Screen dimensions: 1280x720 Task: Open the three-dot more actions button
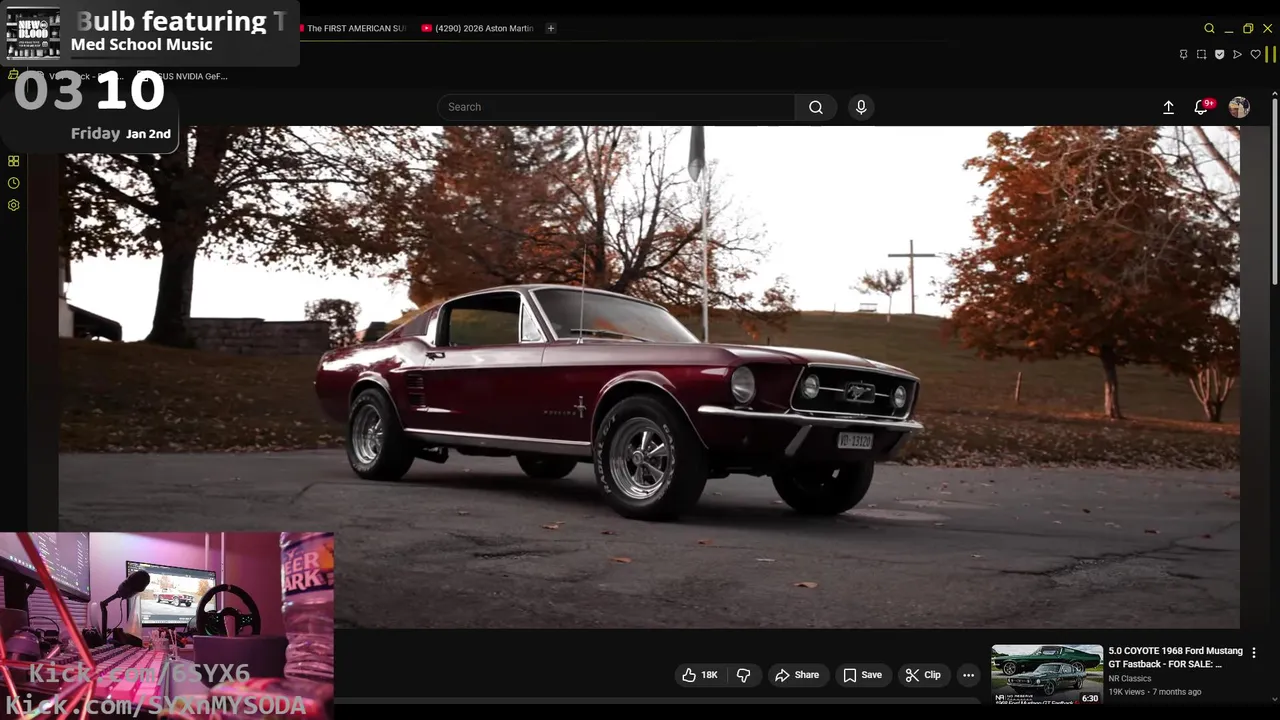pyautogui.click(x=968, y=675)
